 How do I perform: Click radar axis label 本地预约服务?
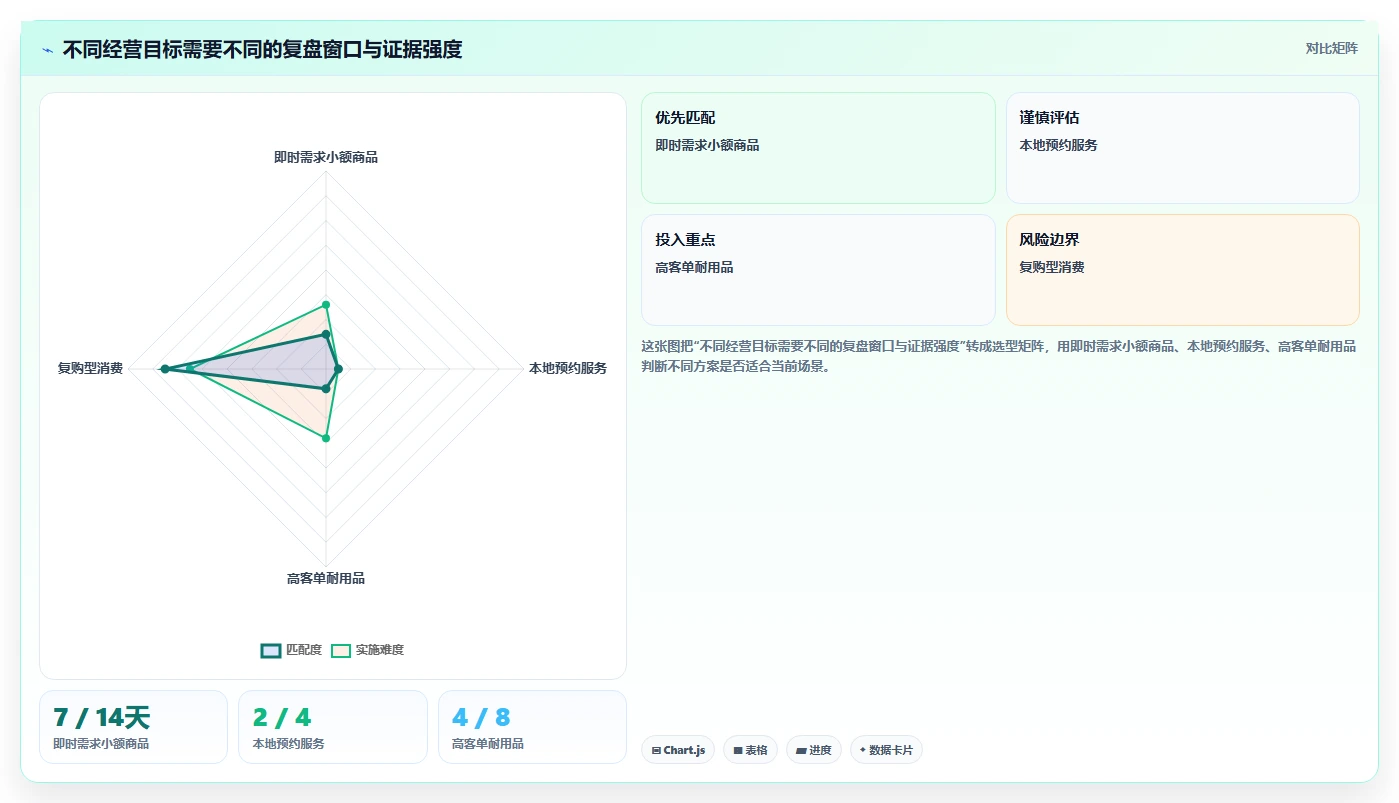568,368
